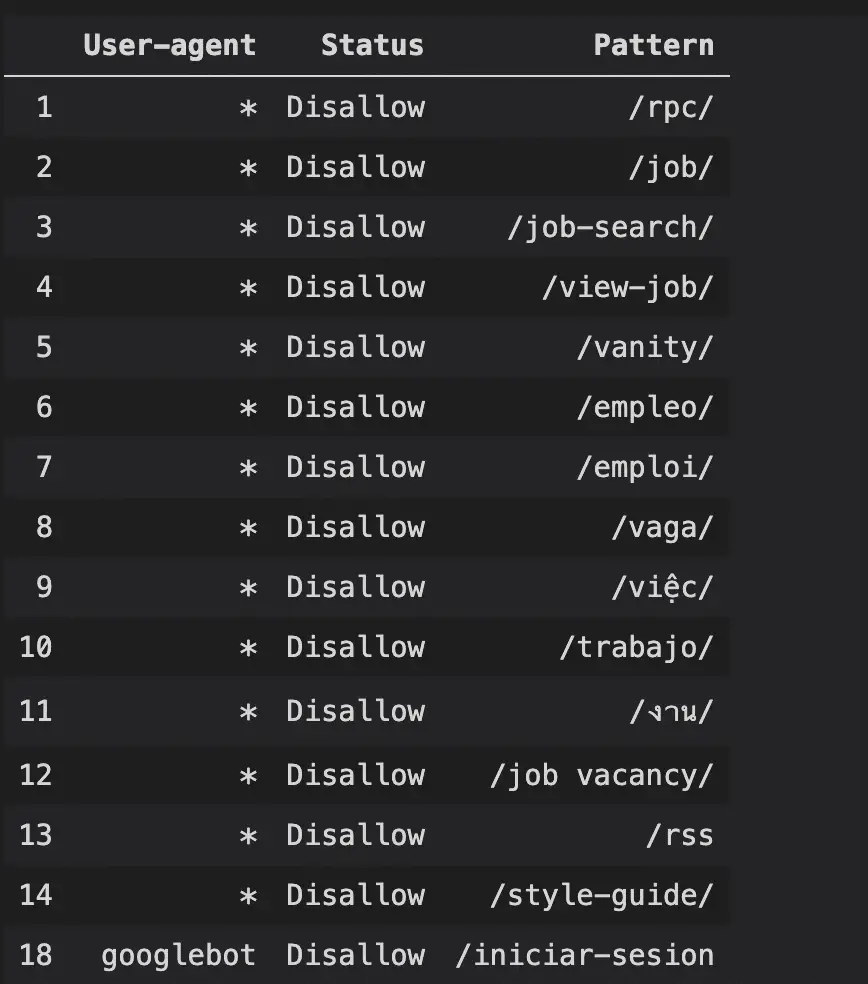868x984 pixels.
Task: Click the /view-job/ pattern entry
Action: 628,288
